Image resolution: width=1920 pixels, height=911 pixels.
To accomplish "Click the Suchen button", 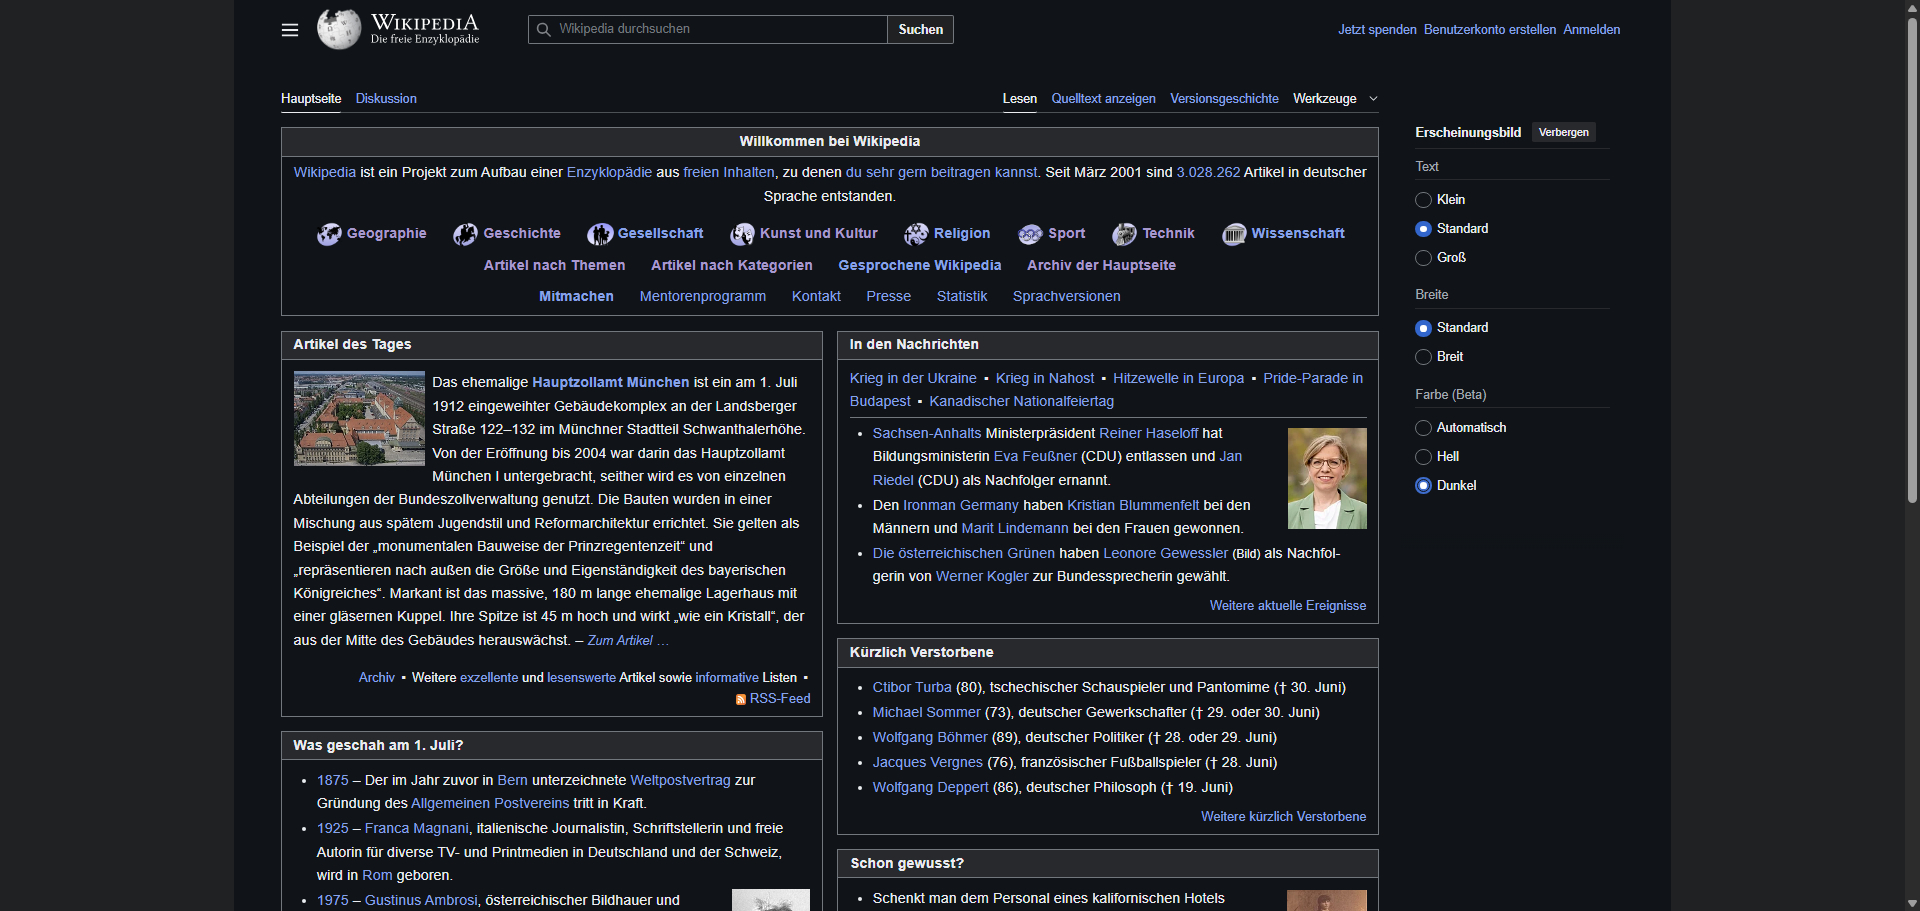I will [x=920, y=29].
